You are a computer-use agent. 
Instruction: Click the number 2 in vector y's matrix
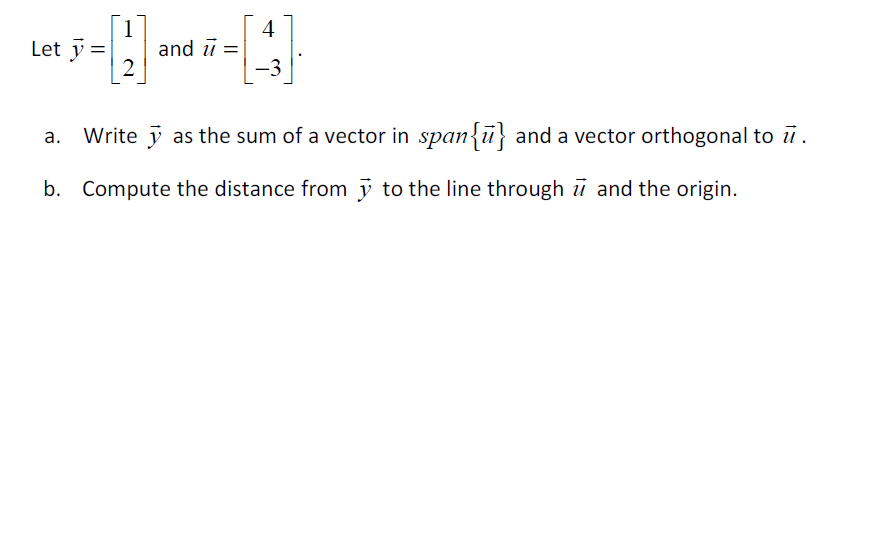(128, 68)
